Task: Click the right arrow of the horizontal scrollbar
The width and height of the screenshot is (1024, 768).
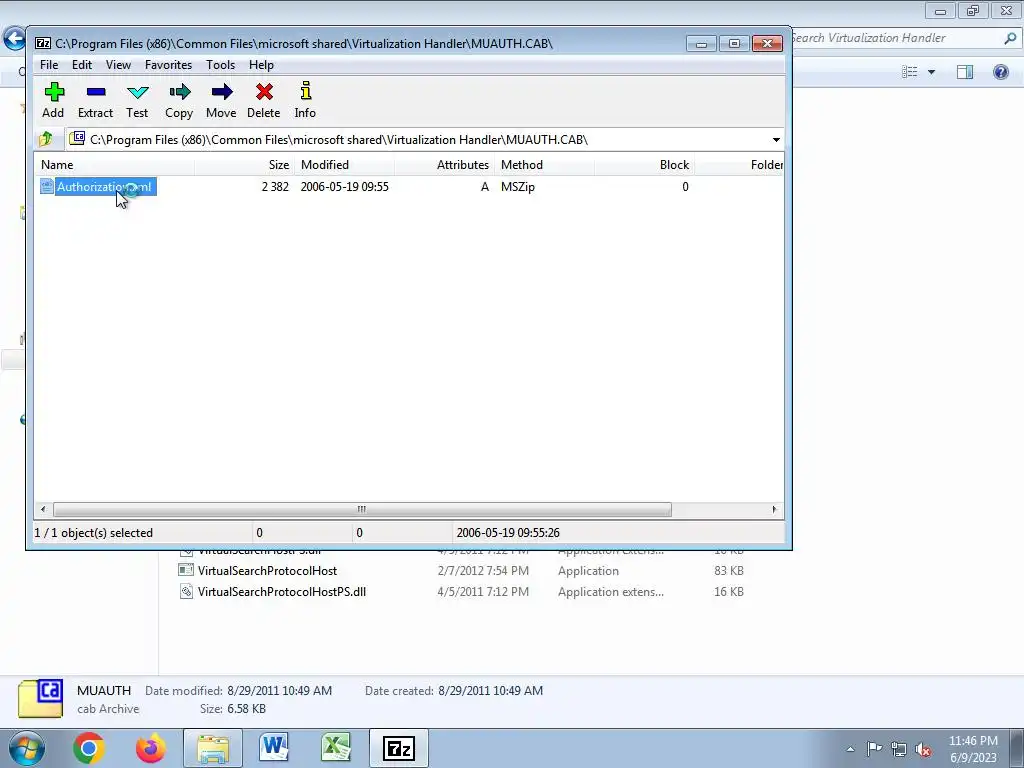Action: click(x=775, y=509)
